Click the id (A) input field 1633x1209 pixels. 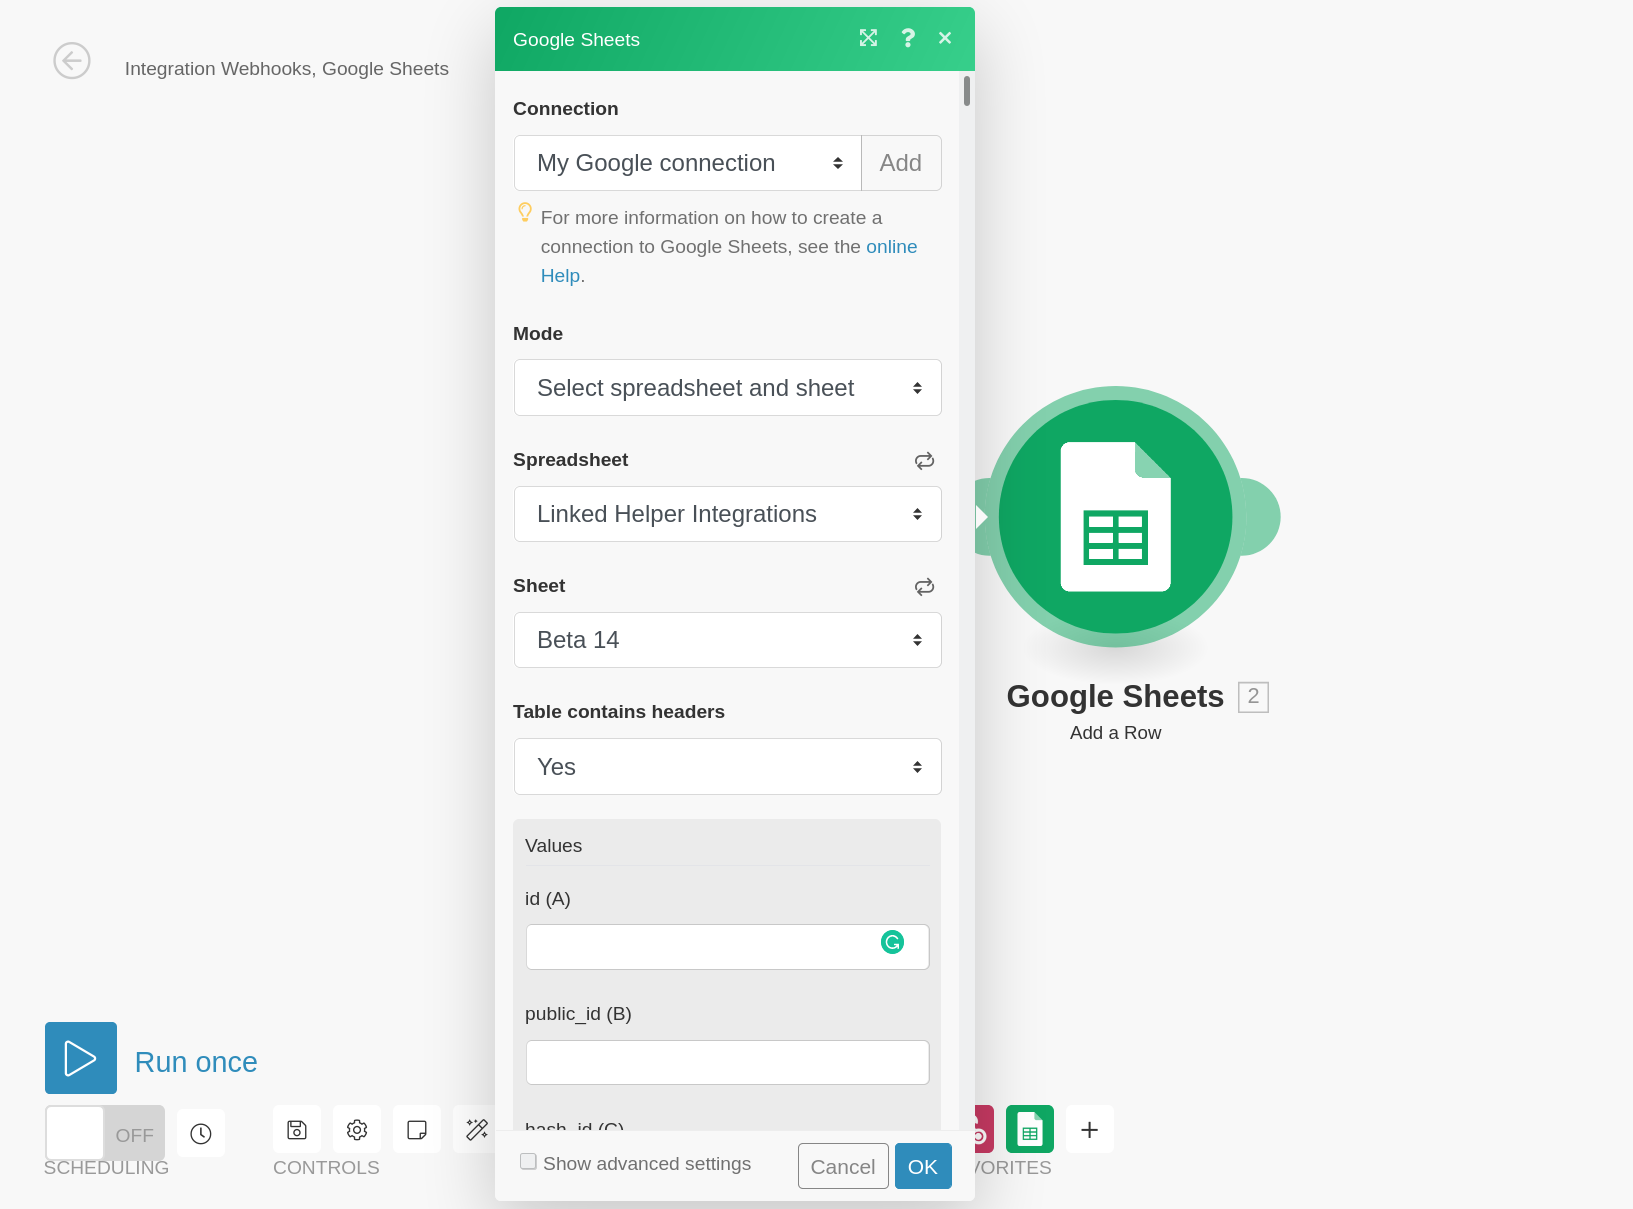click(700, 947)
